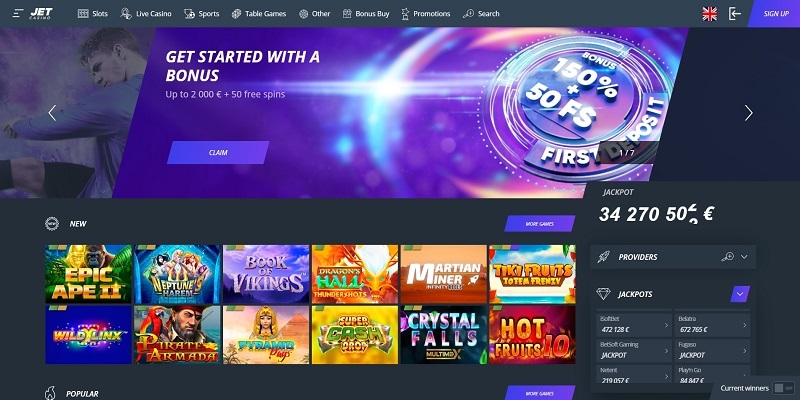This screenshot has width=800, height=400.
Task: Open the Book of Vikings game thumbnail
Action: coord(266,274)
